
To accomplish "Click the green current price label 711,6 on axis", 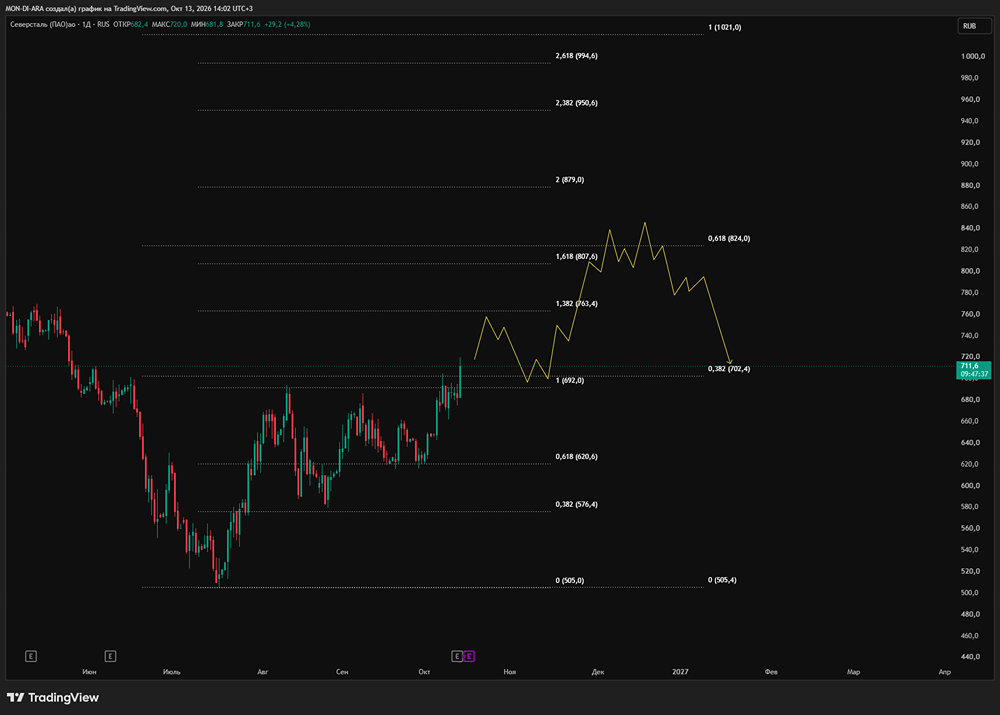I will click(973, 370).
